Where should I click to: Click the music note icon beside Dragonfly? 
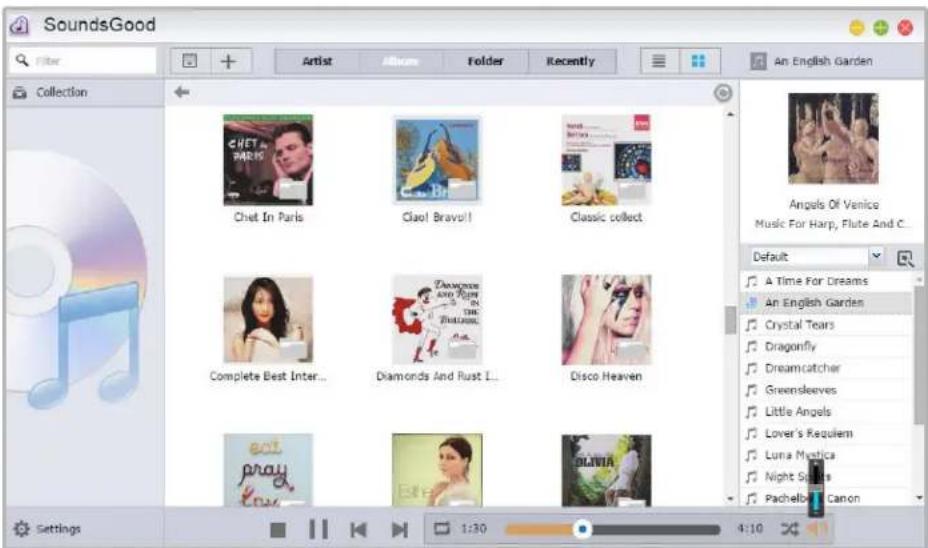click(751, 346)
